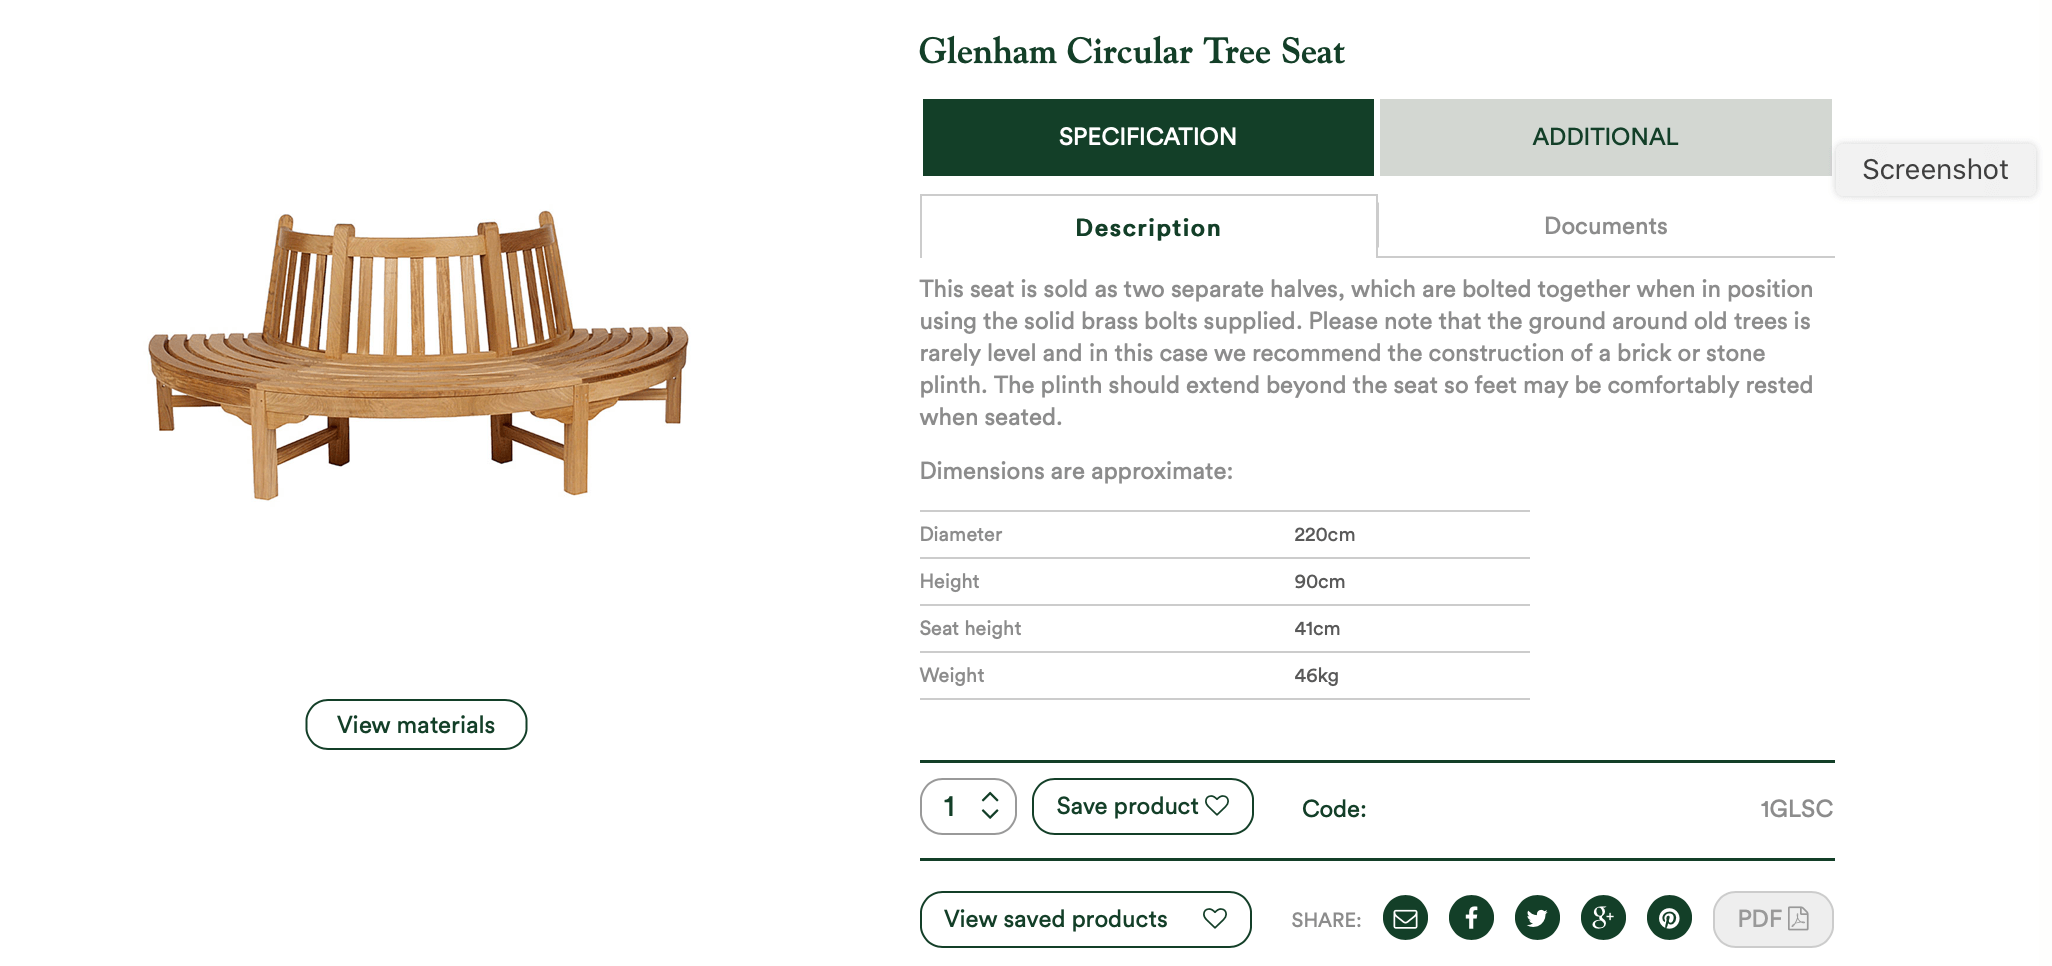Share product on Facebook
The height and width of the screenshot is (966, 2052).
click(1471, 918)
